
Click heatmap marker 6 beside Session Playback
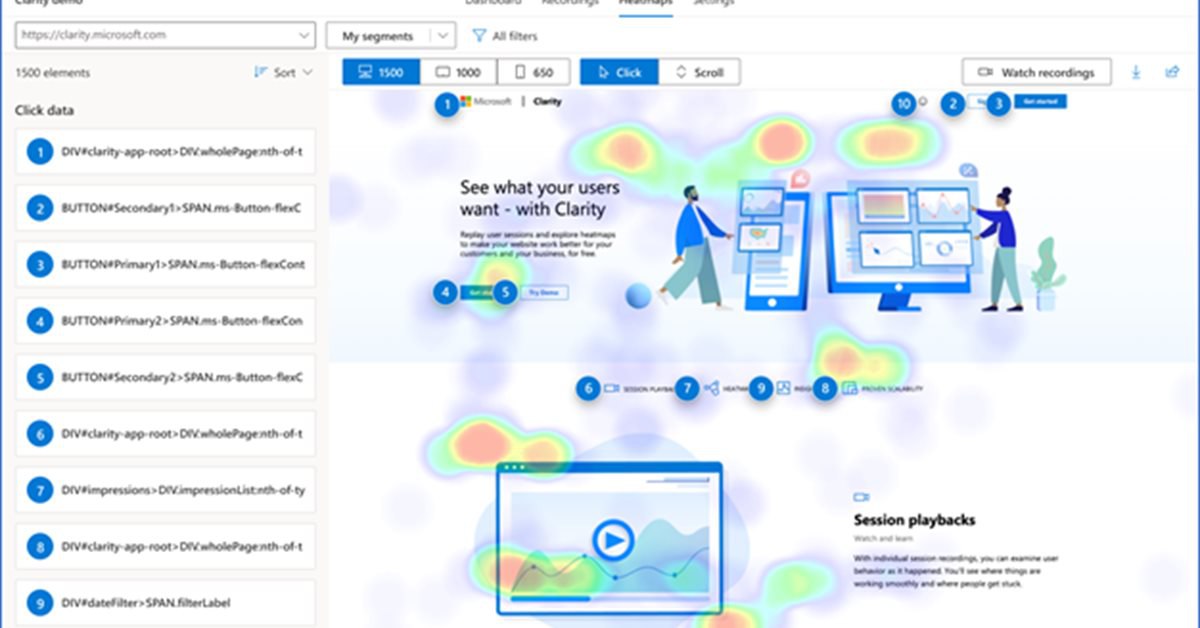point(589,388)
